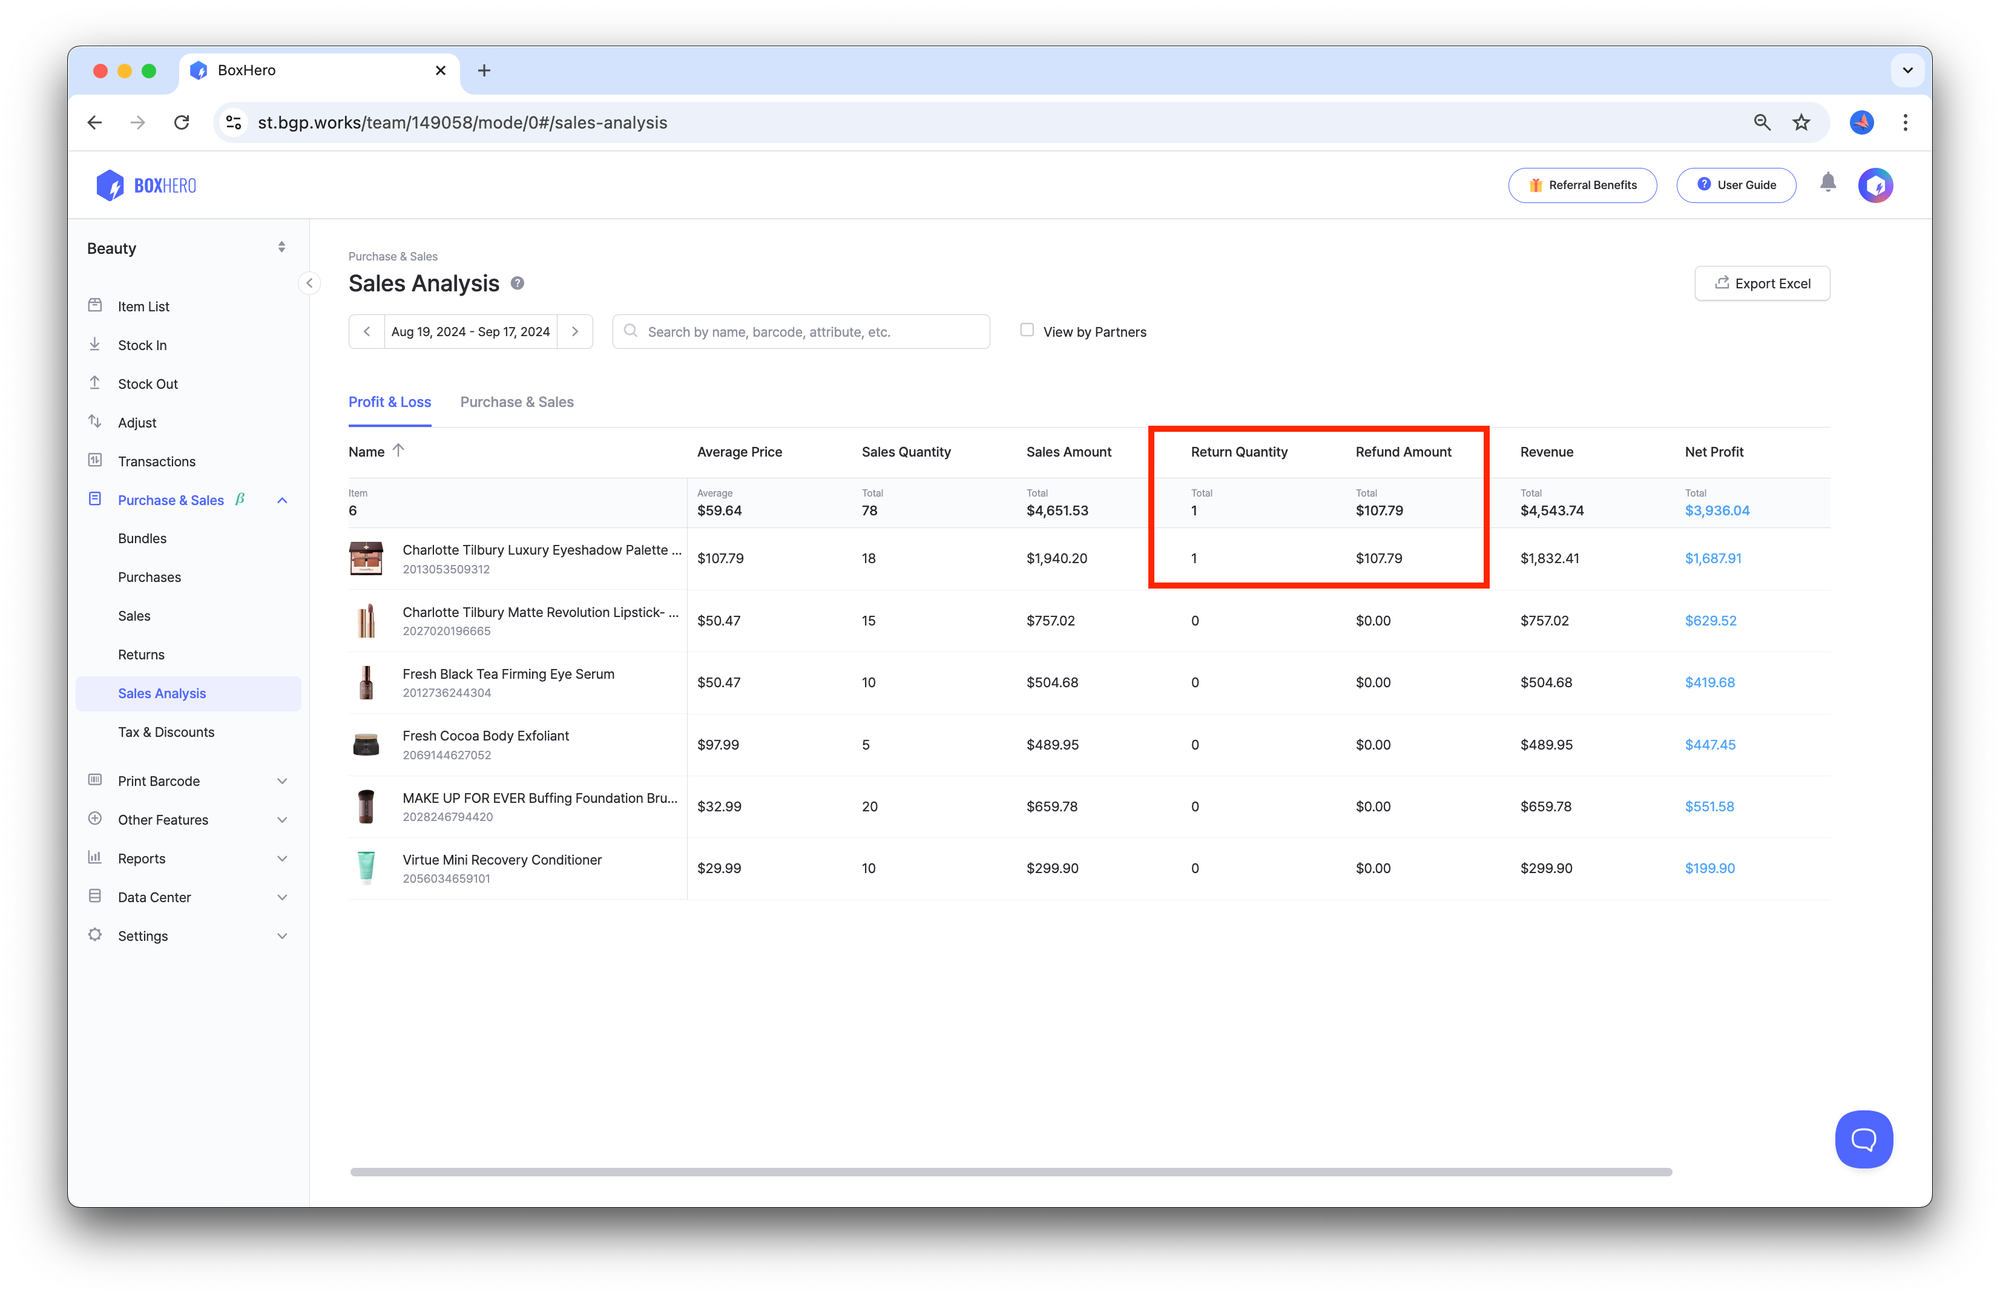This screenshot has height=1297, width=2000.
Task: Click net profit $629.52
Action: point(1710,620)
